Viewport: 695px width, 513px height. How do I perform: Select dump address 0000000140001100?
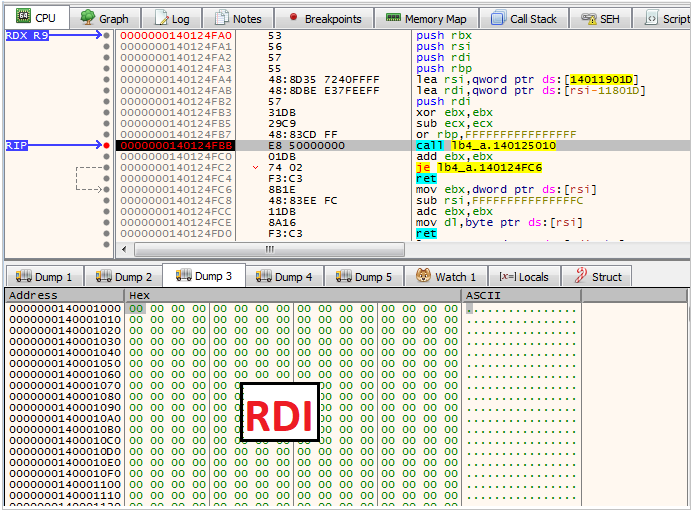(65, 485)
